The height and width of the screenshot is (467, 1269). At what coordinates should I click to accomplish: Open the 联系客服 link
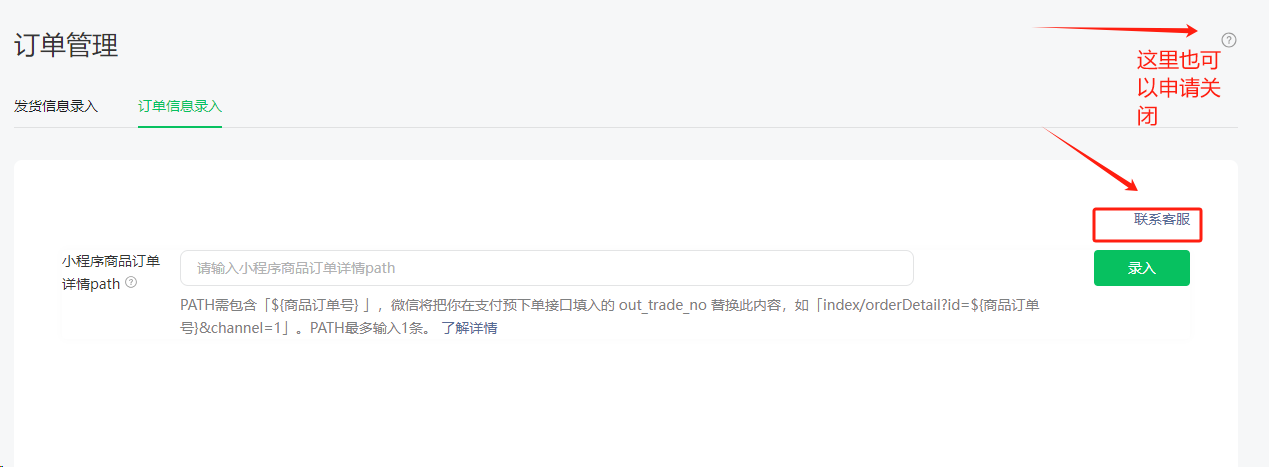tap(1162, 219)
